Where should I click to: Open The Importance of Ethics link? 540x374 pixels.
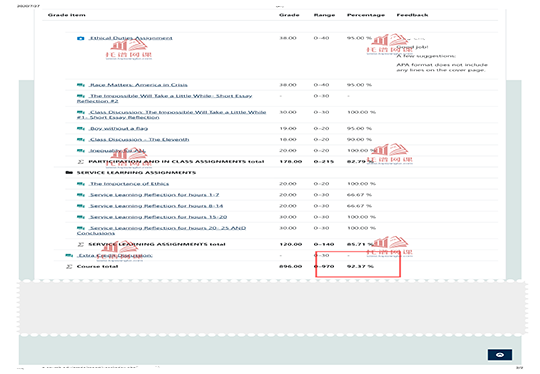point(129,184)
